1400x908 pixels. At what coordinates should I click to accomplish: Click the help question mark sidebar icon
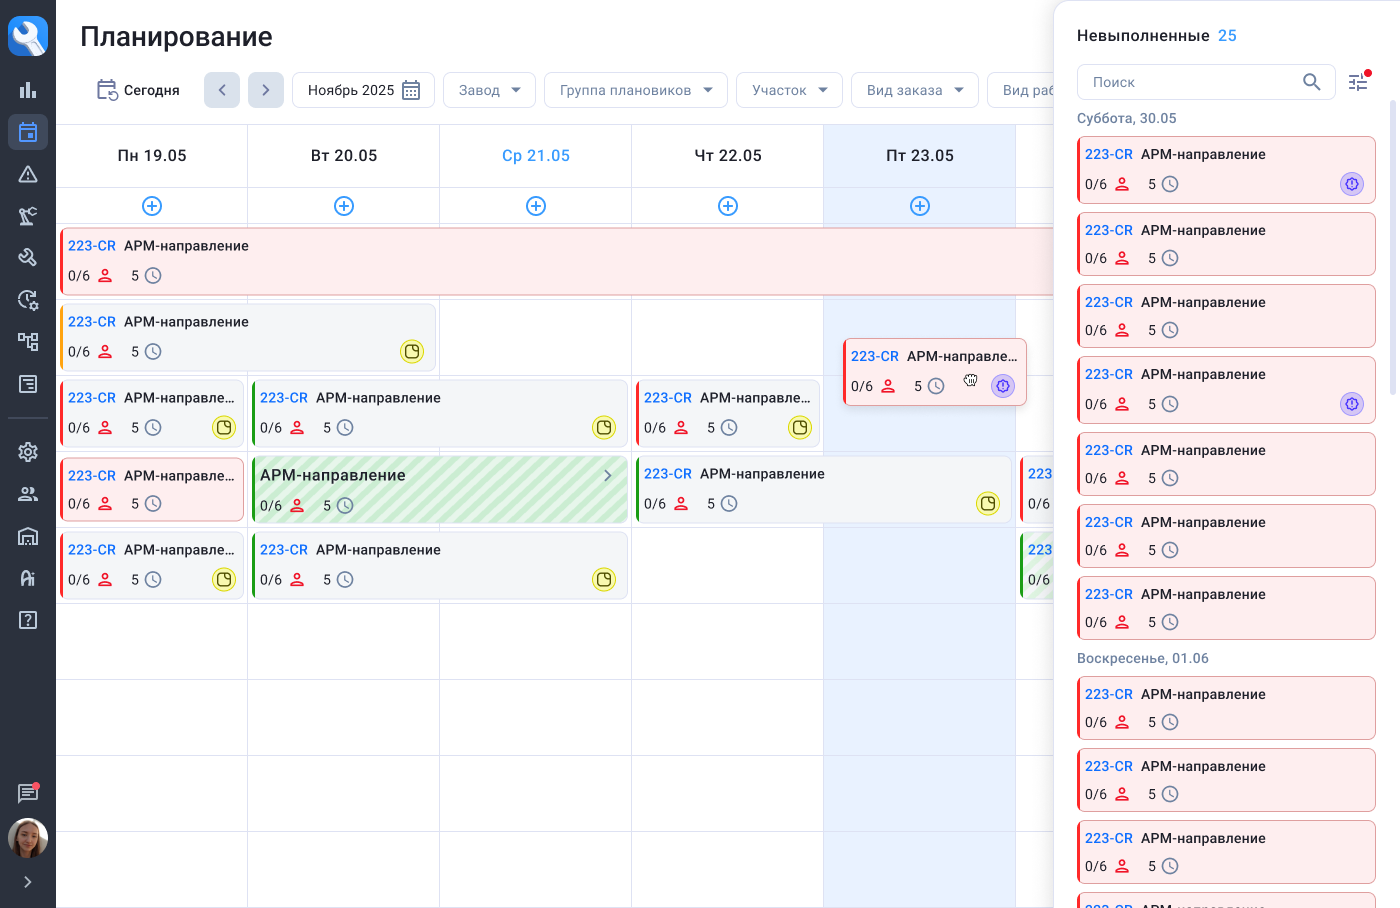[x=28, y=620]
